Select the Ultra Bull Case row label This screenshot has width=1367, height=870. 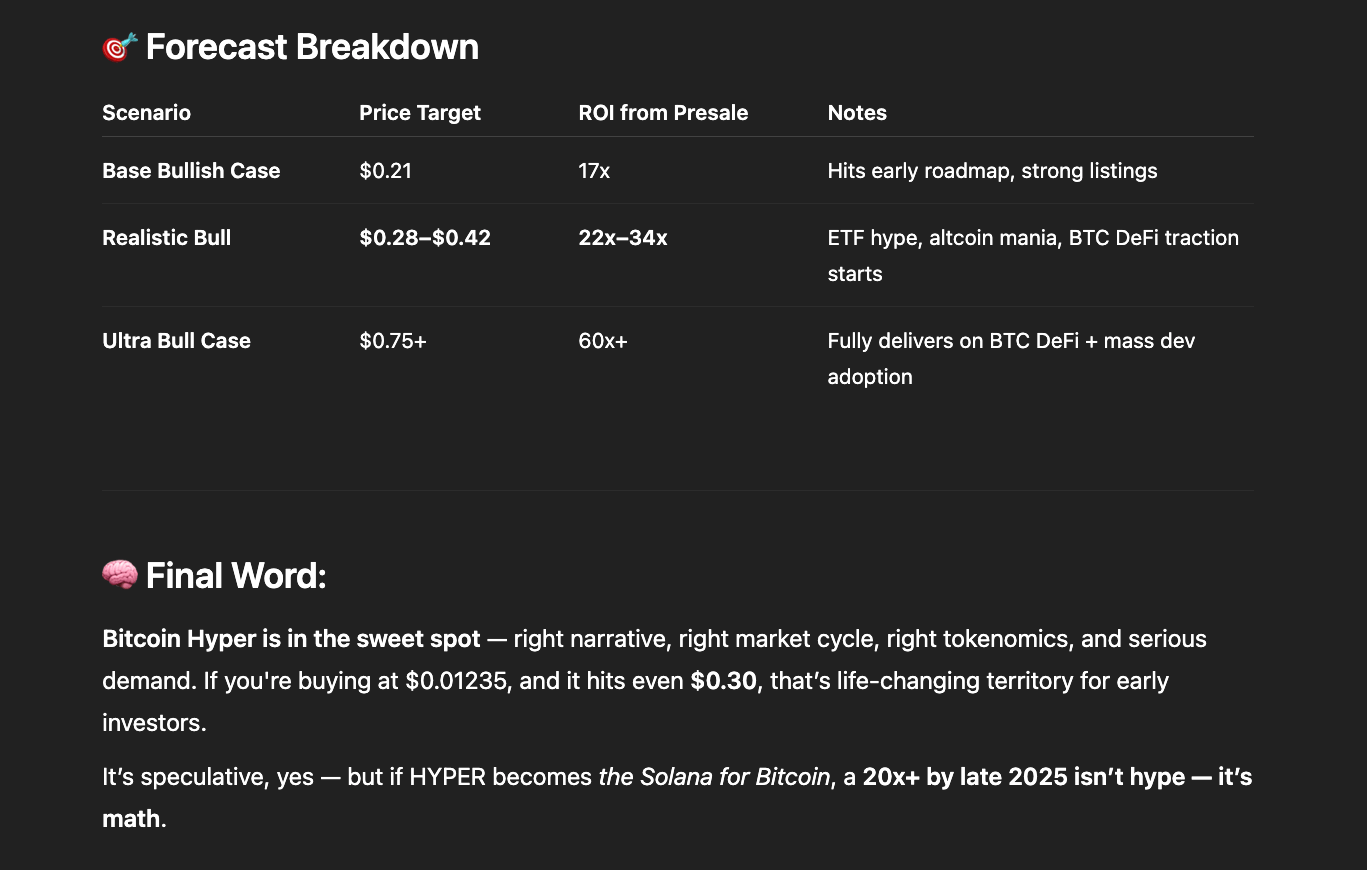[x=176, y=341]
